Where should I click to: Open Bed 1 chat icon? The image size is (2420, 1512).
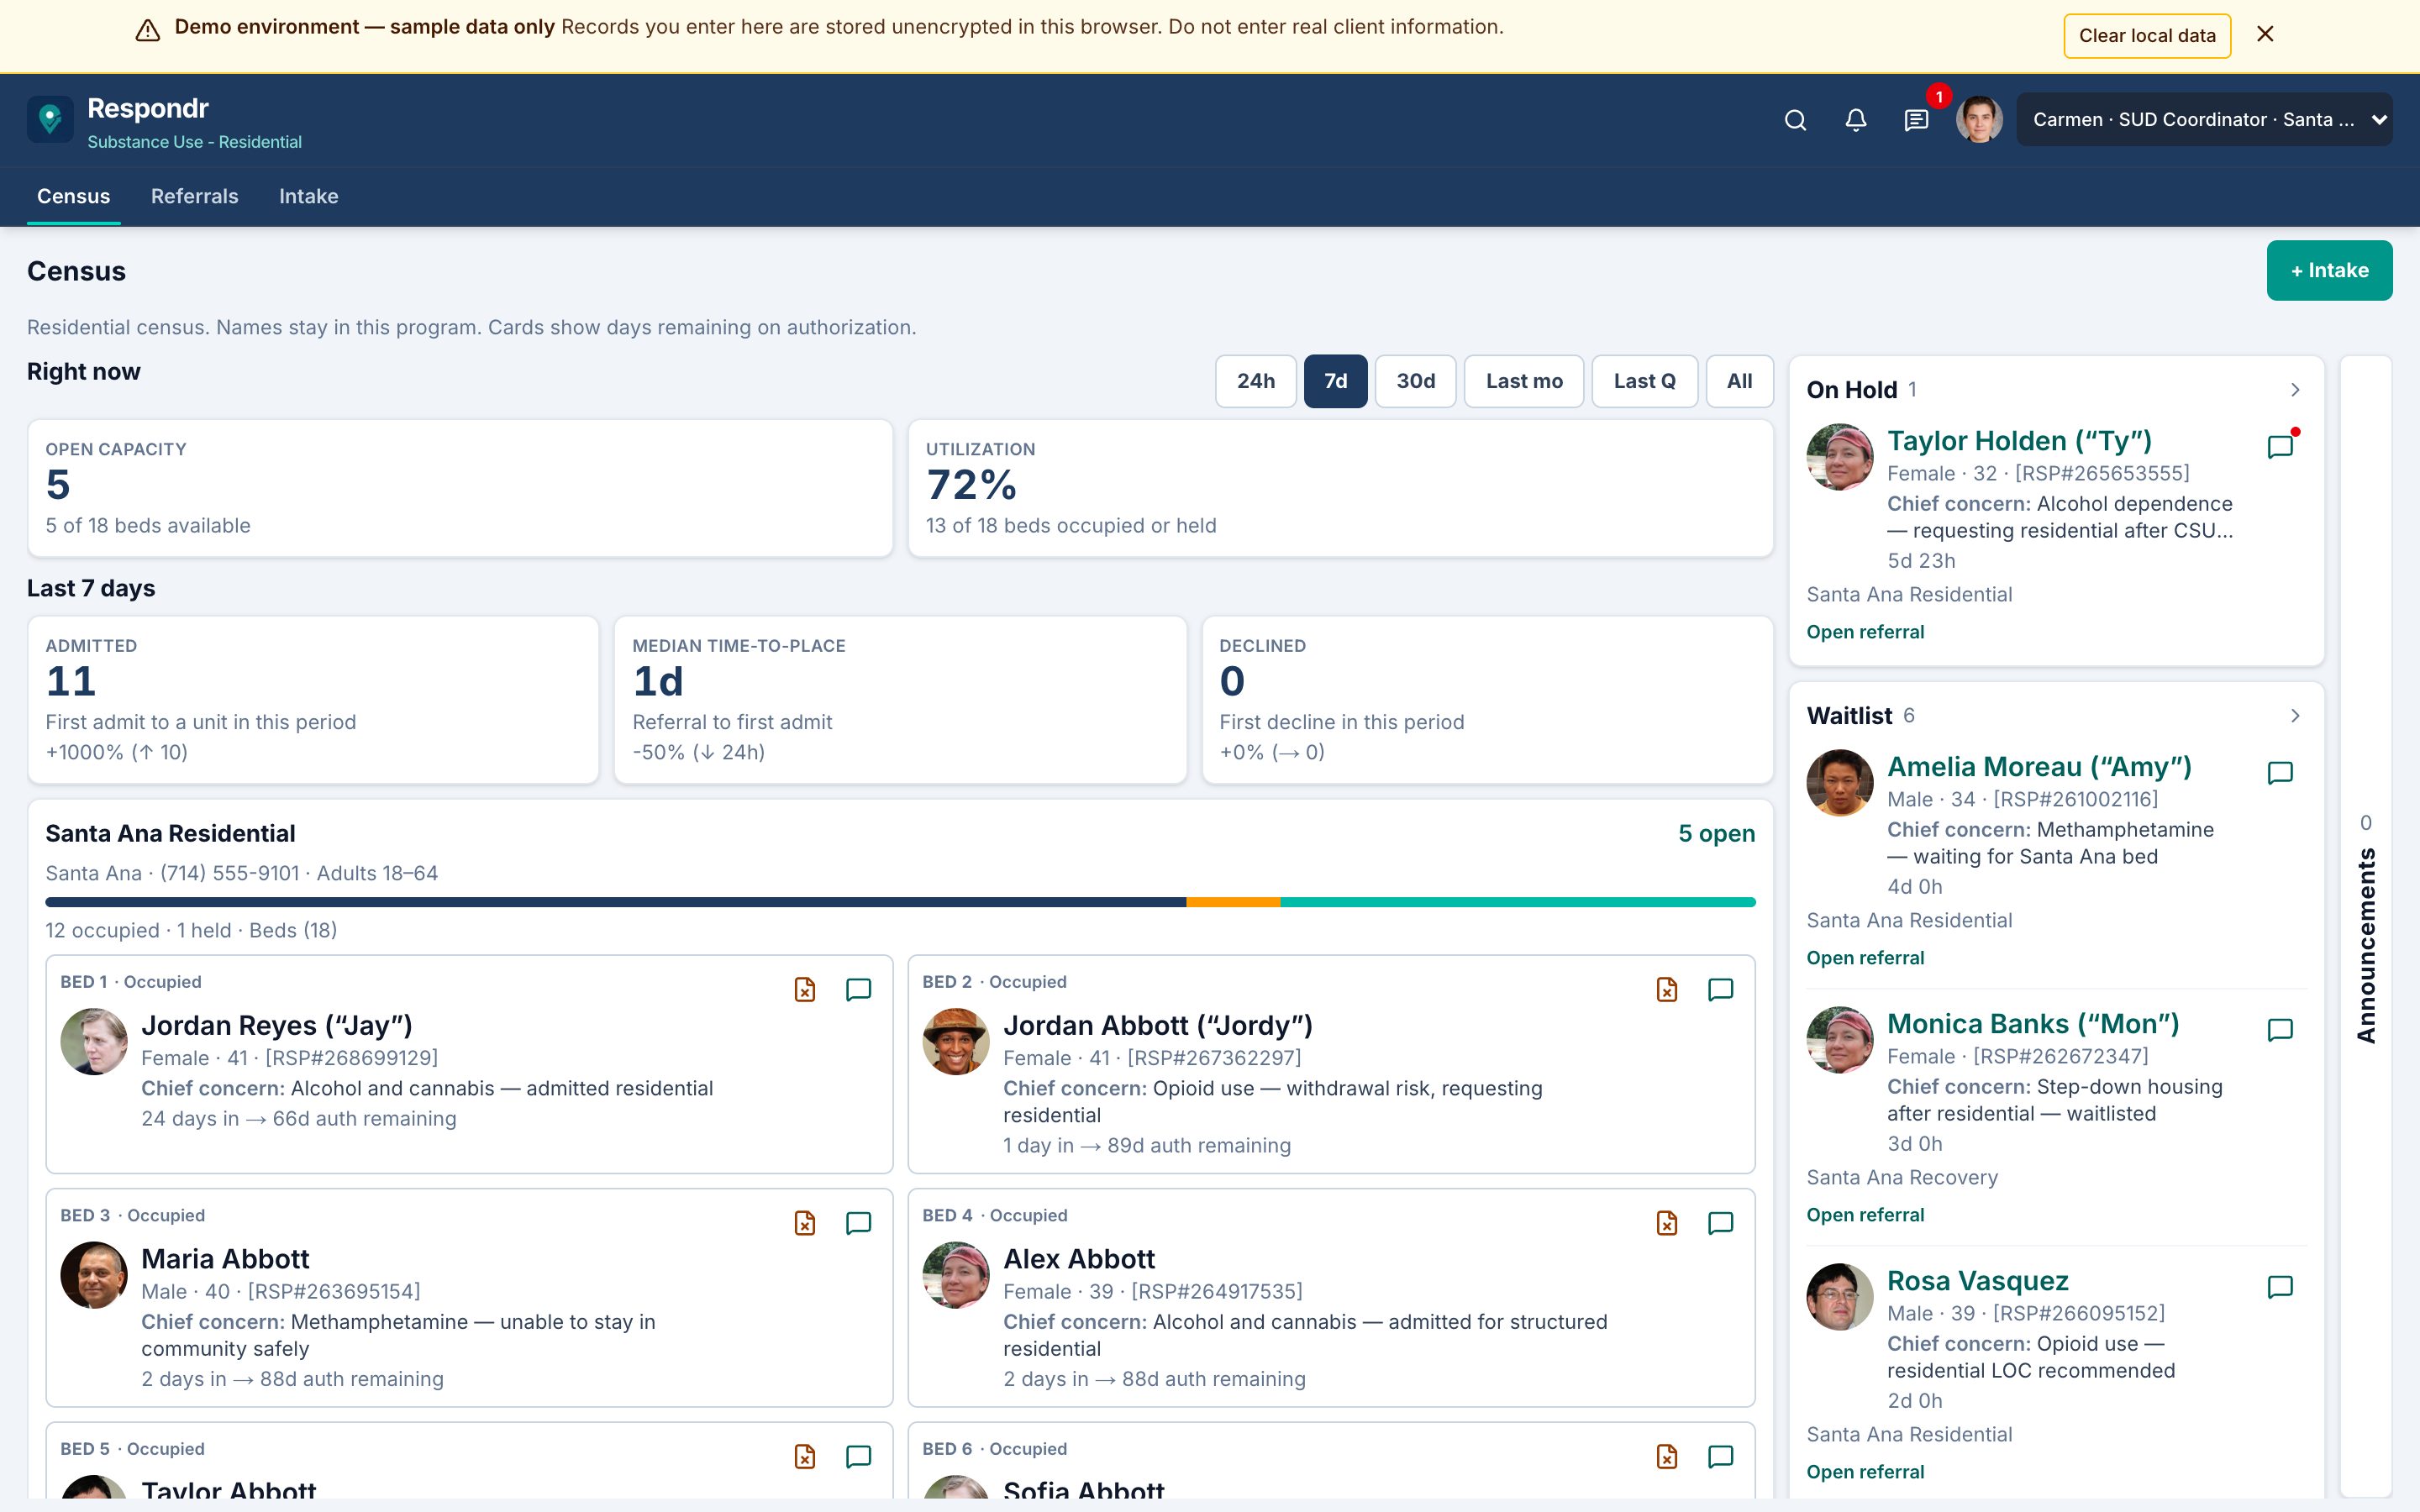tap(858, 989)
